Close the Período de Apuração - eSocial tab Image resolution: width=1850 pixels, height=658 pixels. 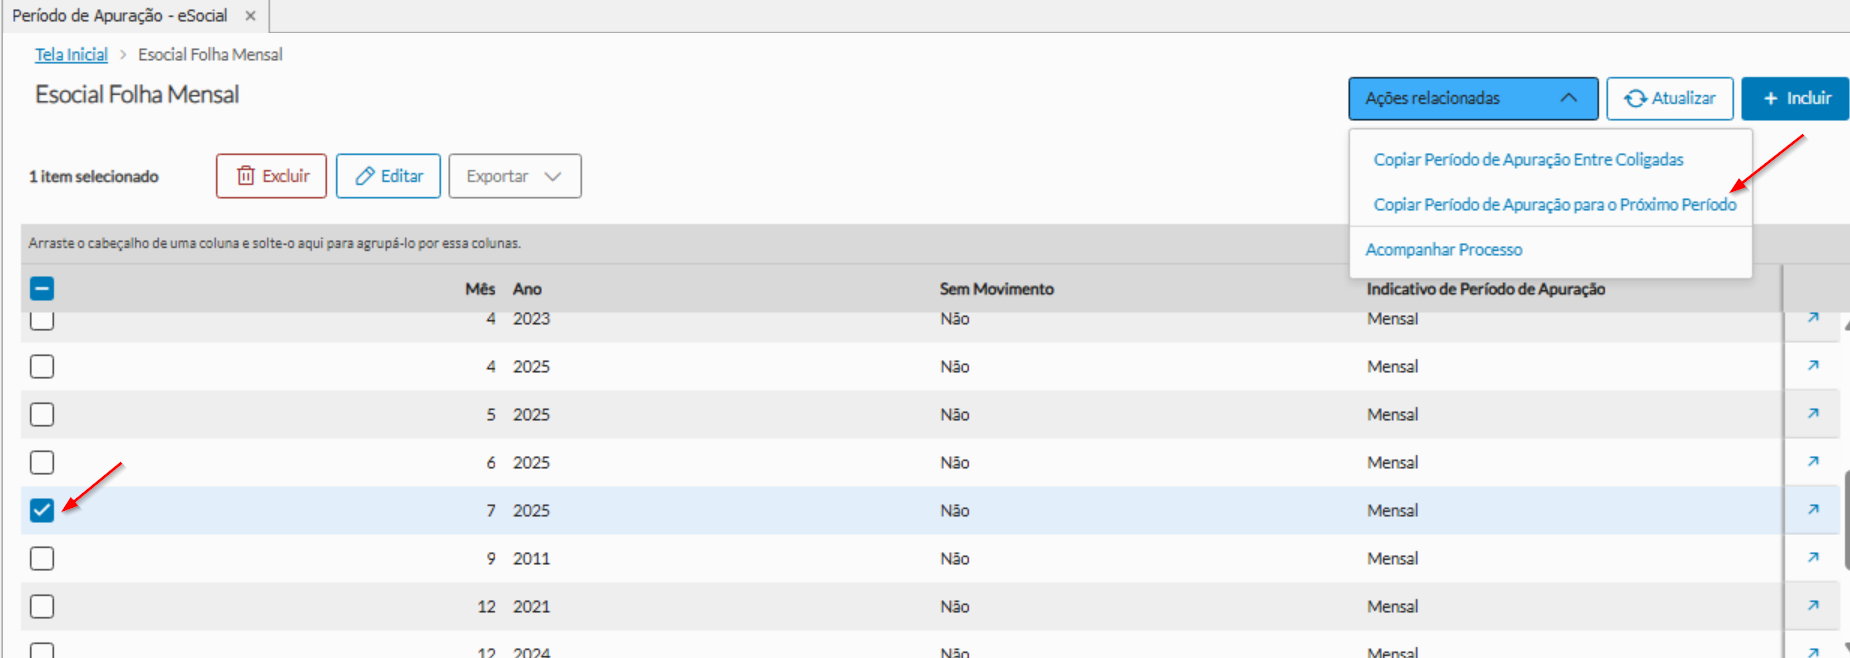(250, 16)
